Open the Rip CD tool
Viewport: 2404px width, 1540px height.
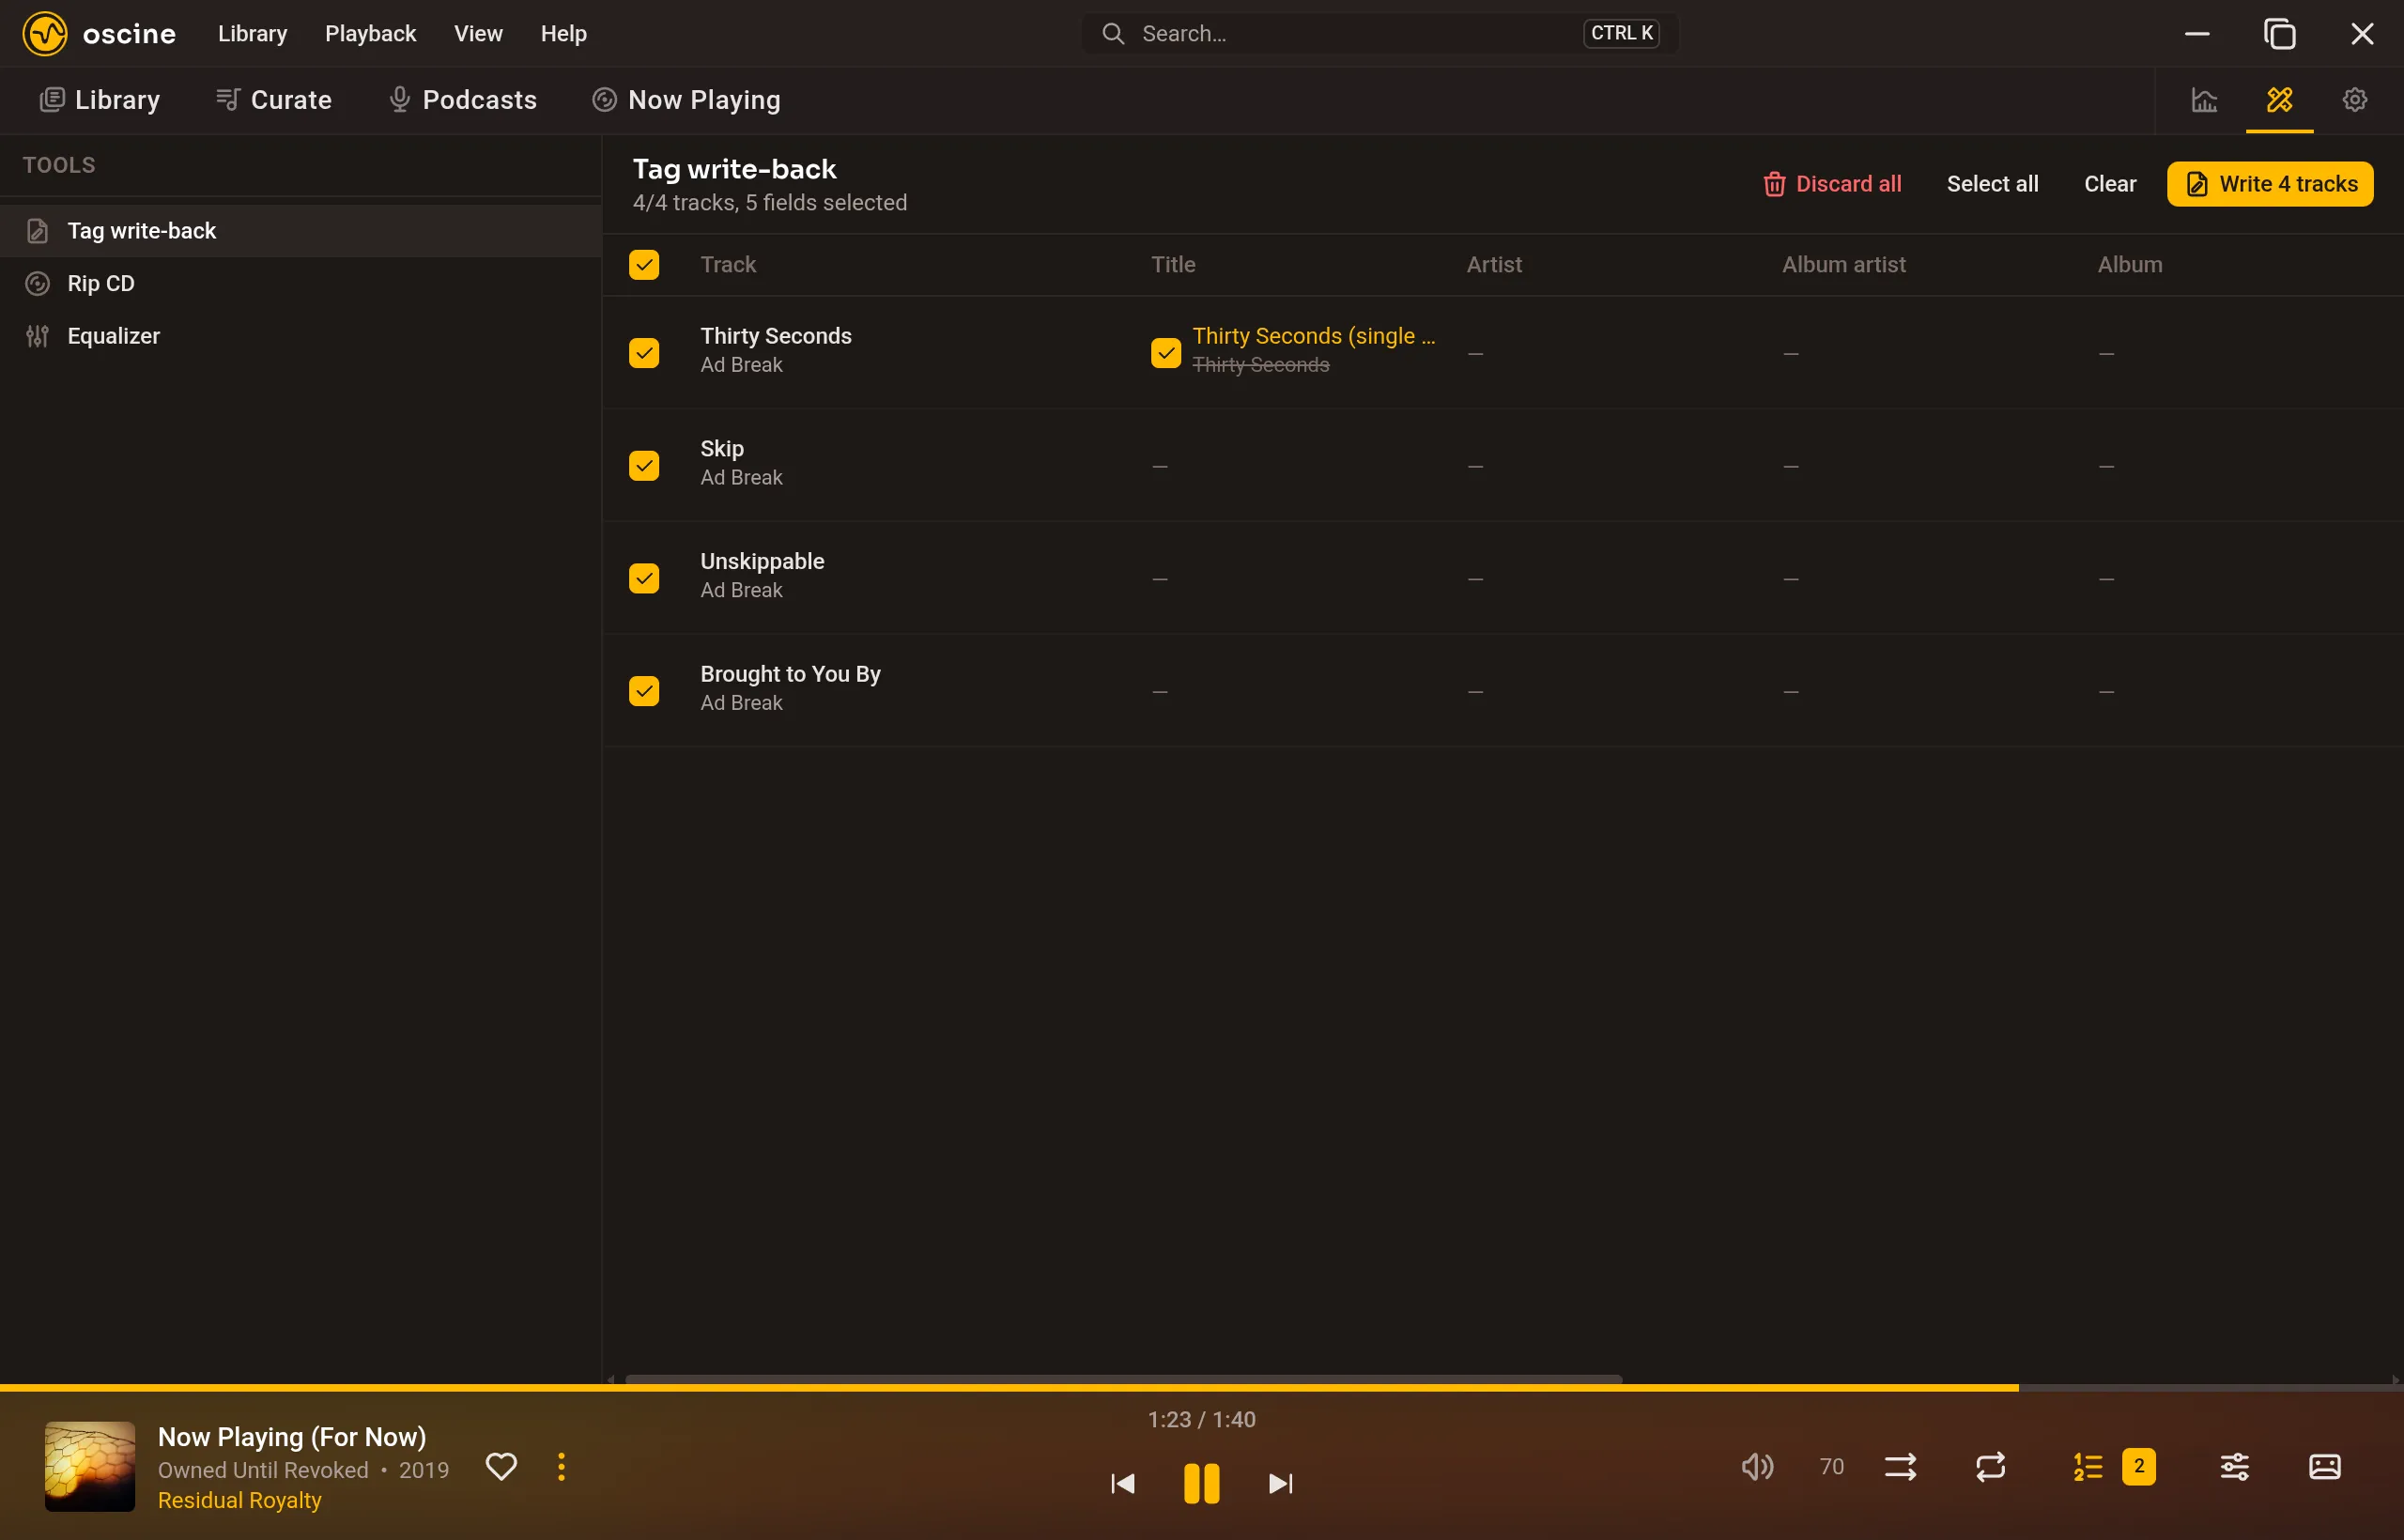tap(300, 283)
